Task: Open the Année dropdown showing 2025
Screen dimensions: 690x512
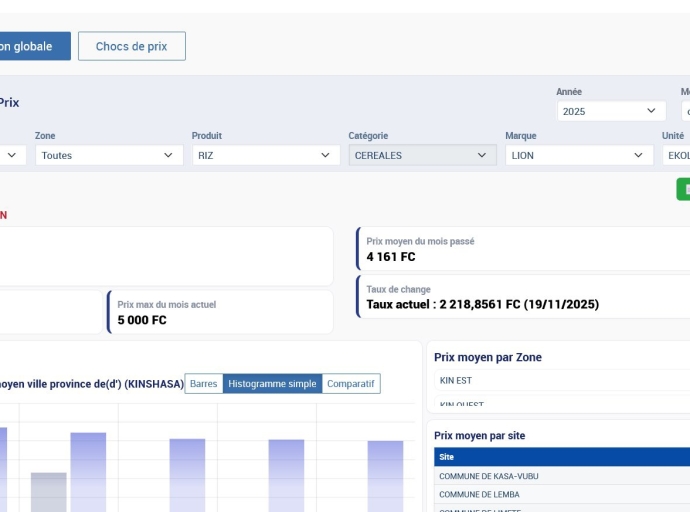Action: [x=611, y=111]
